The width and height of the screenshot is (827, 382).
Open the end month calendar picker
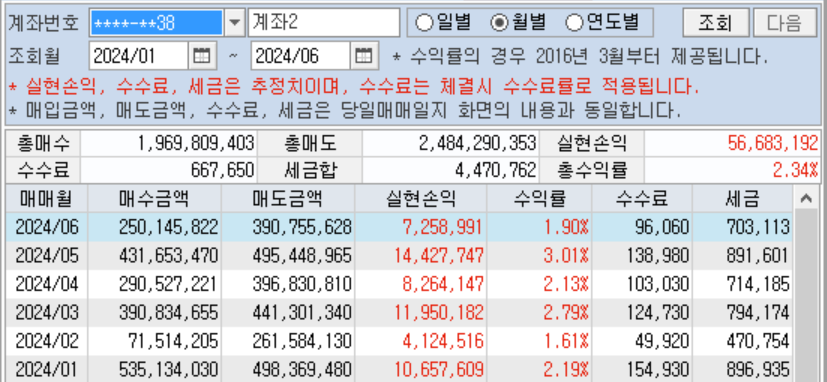(364, 55)
